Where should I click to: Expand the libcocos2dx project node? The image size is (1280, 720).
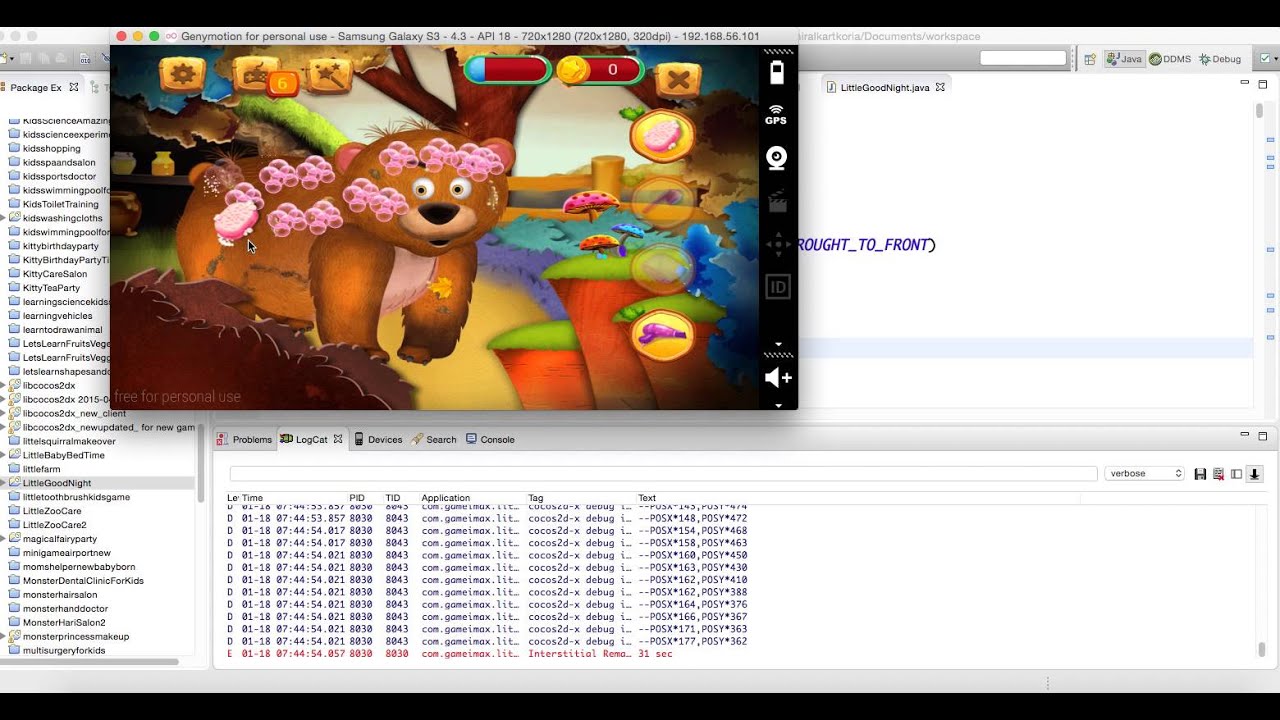coord(3,385)
